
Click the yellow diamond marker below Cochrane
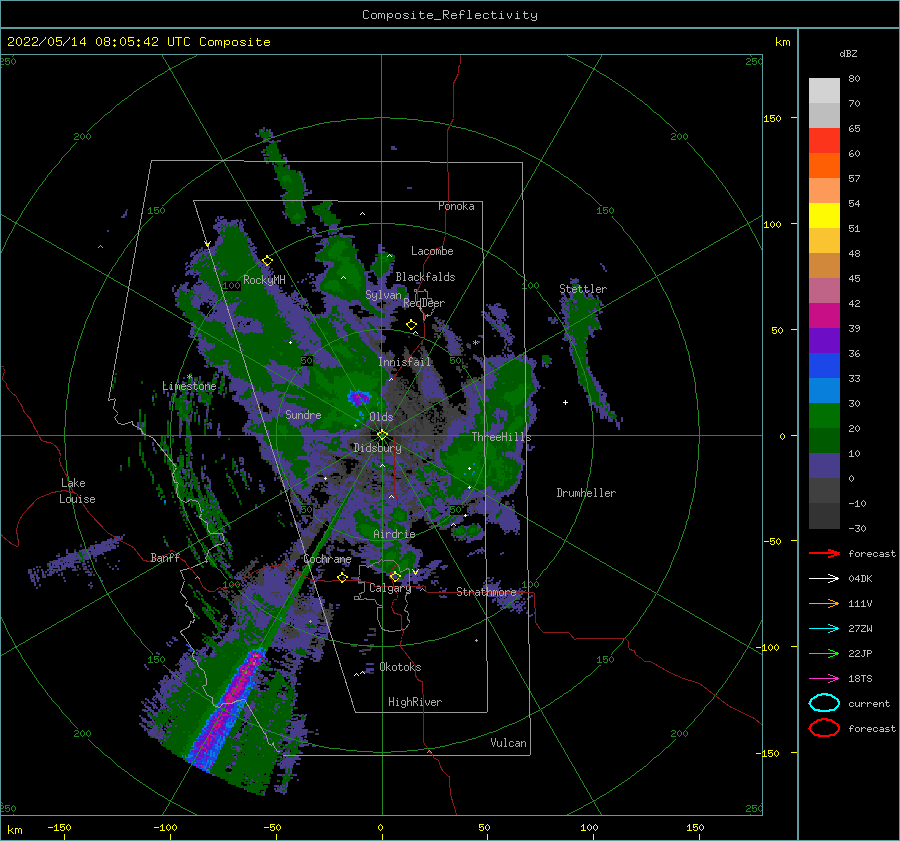[343, 577]
